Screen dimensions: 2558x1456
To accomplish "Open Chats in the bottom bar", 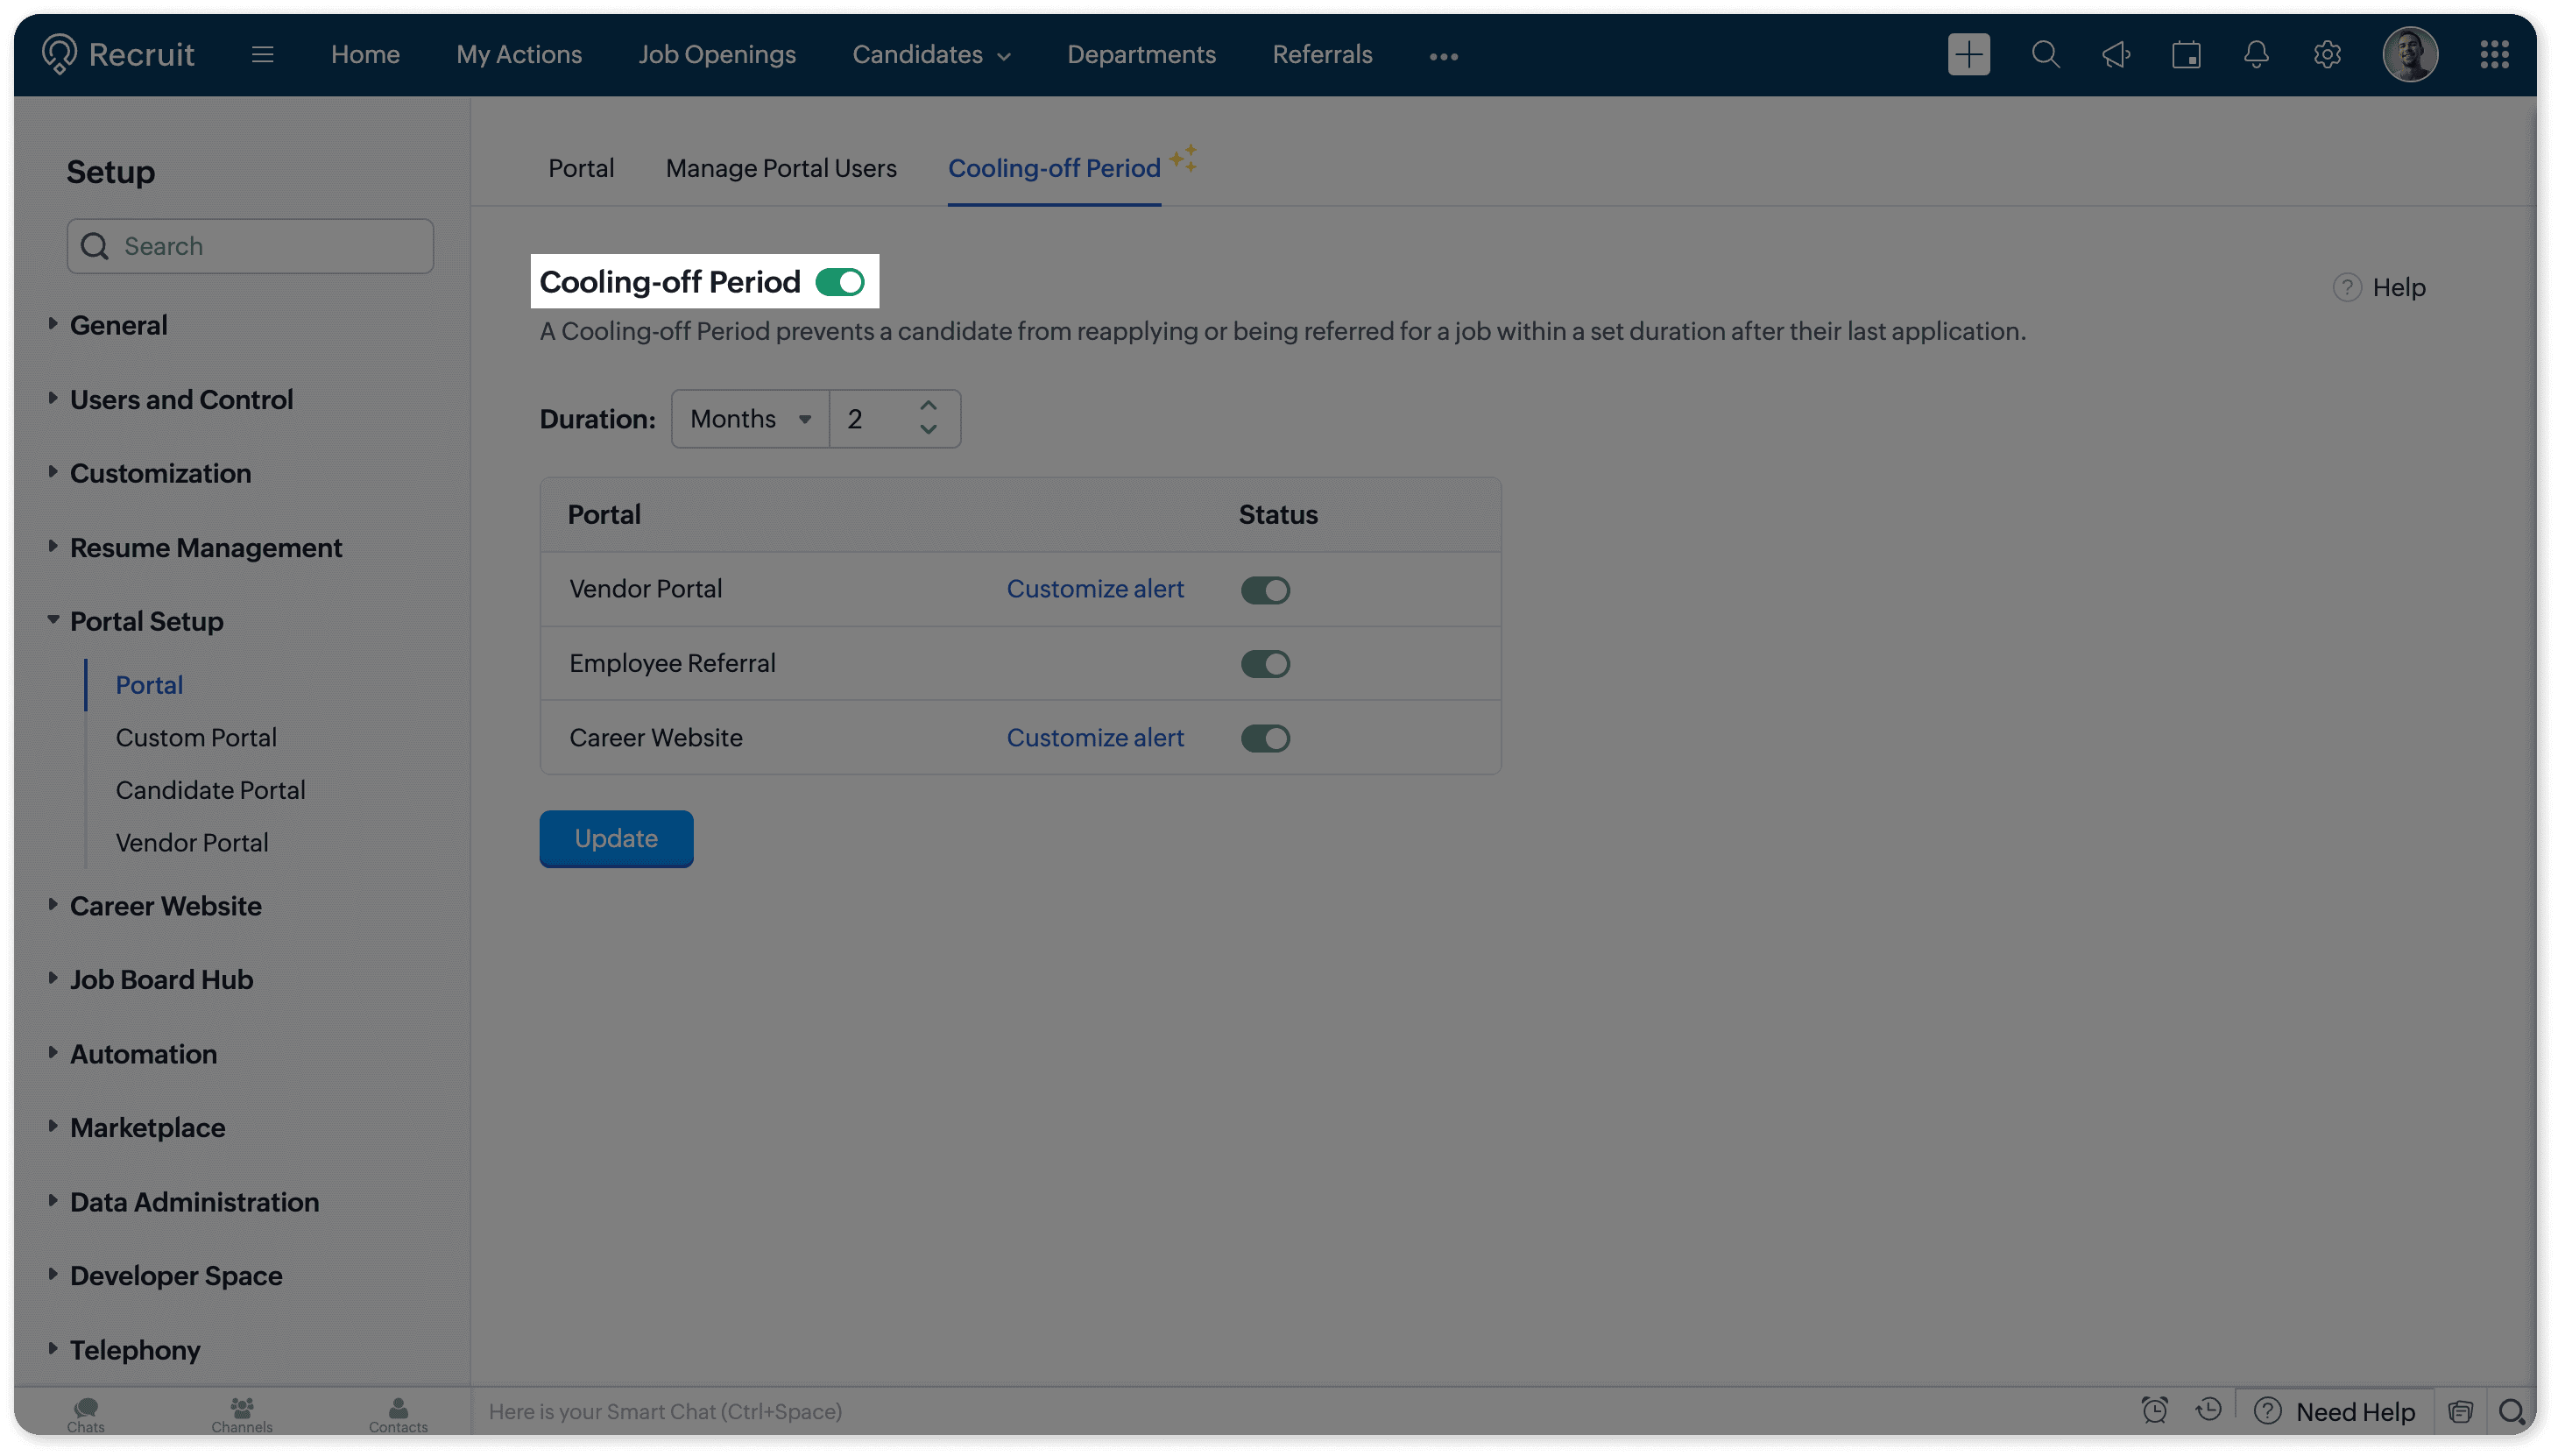I will click(x=86, y=1414).
